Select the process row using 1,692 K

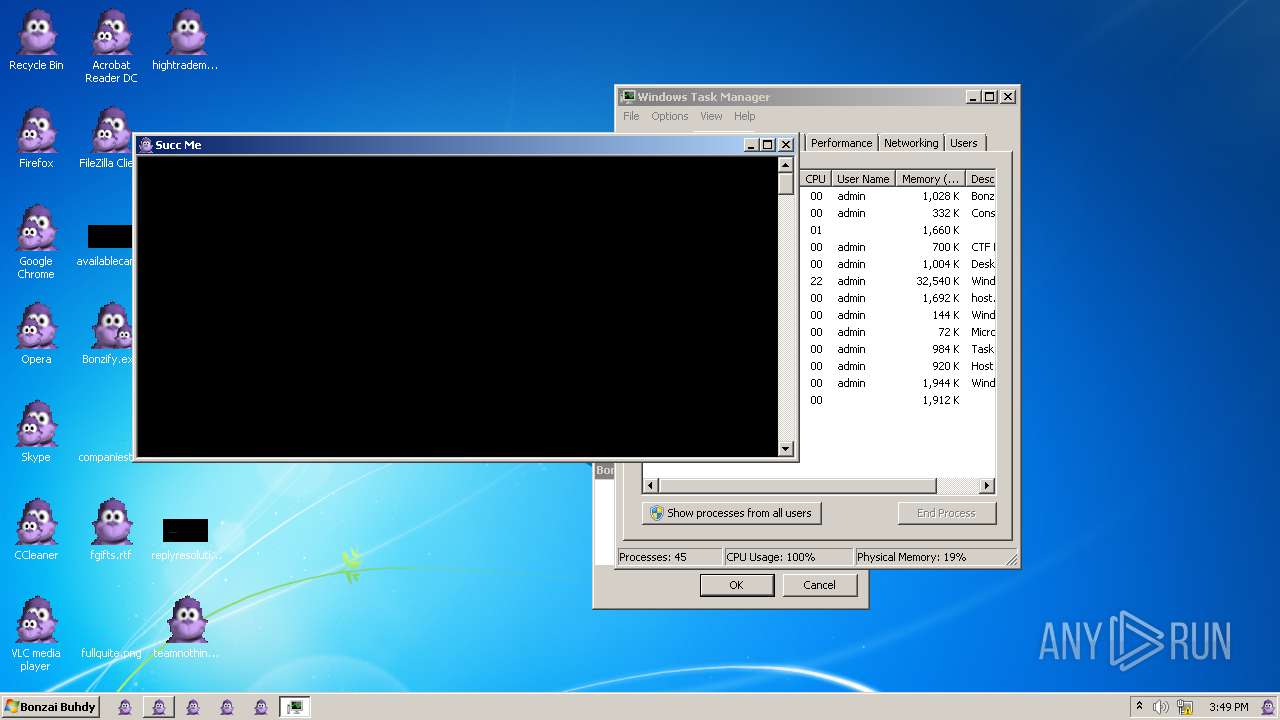pos(898,298)
